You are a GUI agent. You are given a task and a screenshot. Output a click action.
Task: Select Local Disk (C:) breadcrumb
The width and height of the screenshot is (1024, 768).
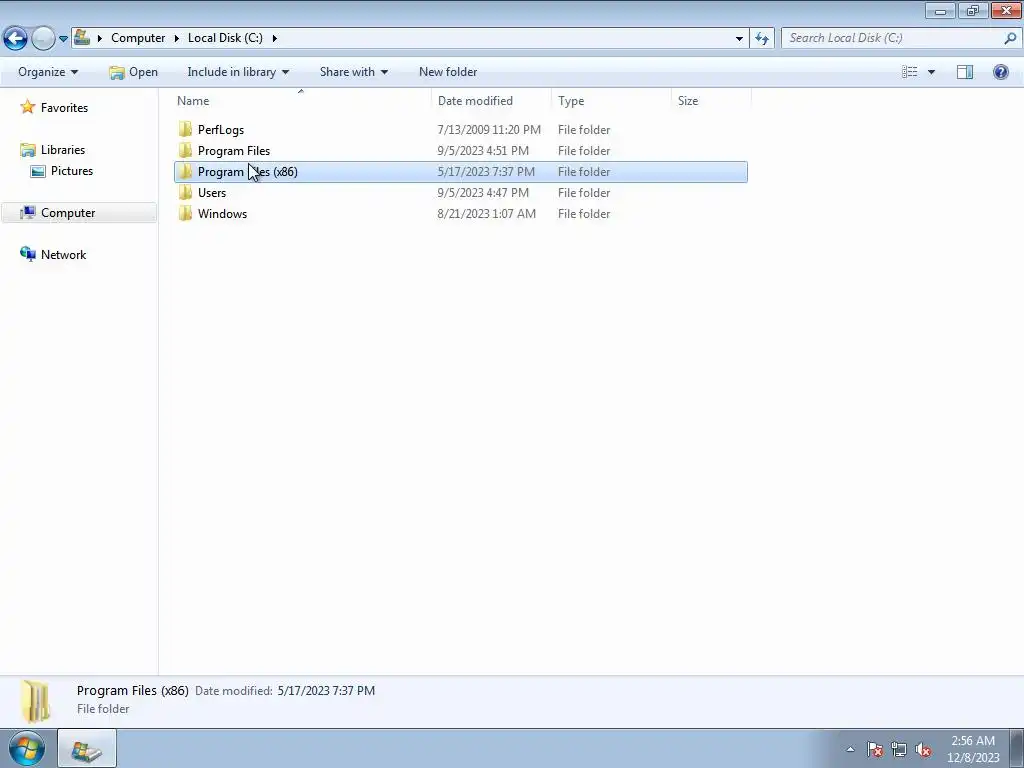pyautogui.click(x=225, y=38)
